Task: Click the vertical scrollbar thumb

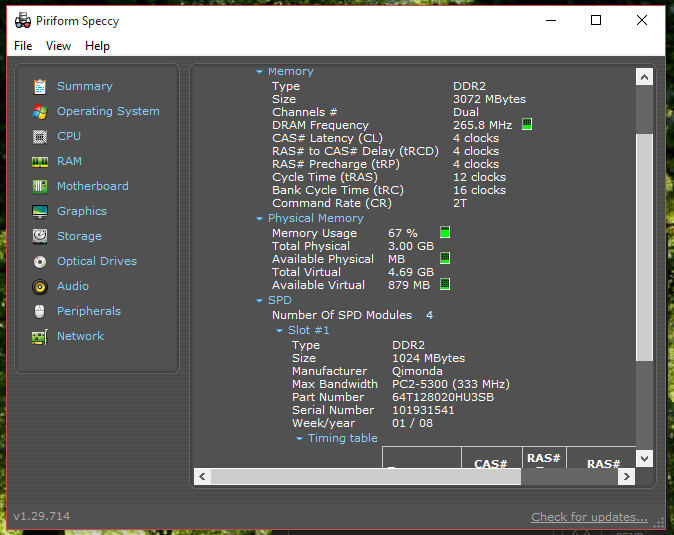Action: coord(644,247)
